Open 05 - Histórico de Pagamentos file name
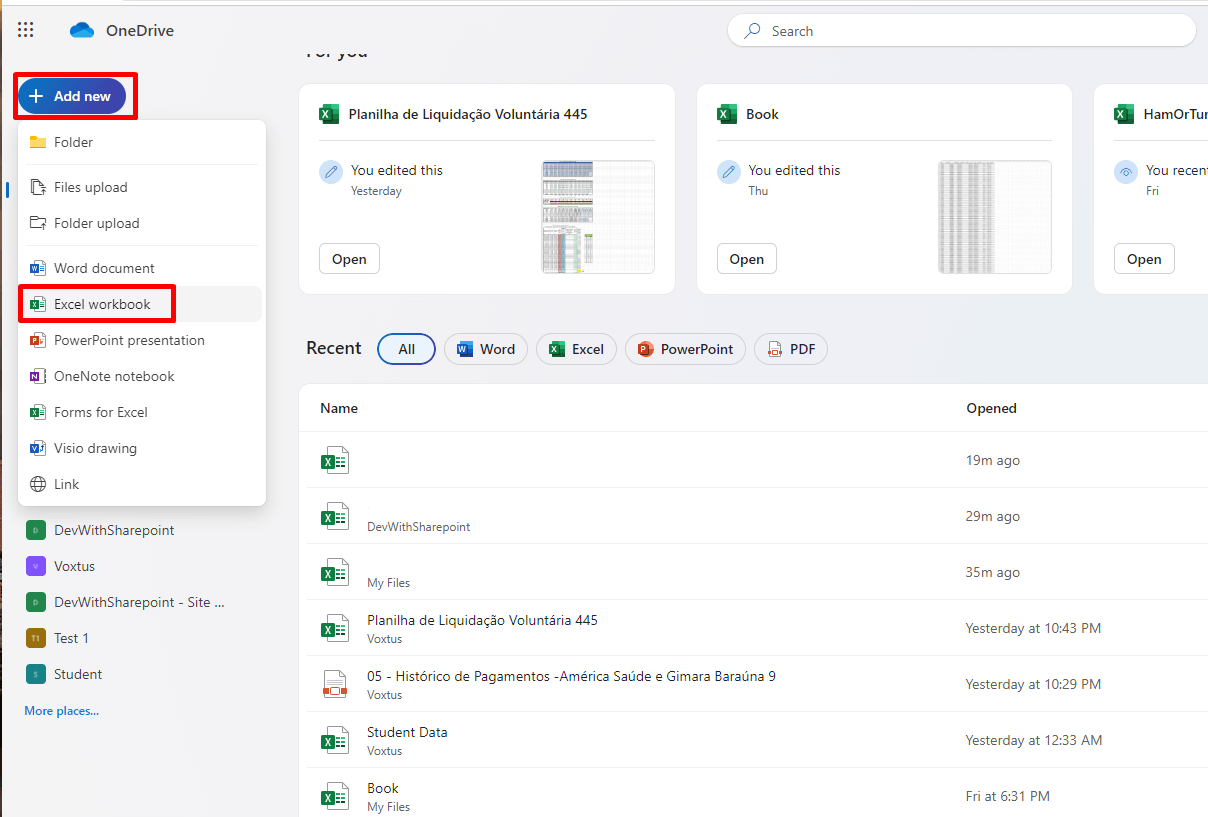This screenshot has height=817, width=1208. (x=571, y=676)
